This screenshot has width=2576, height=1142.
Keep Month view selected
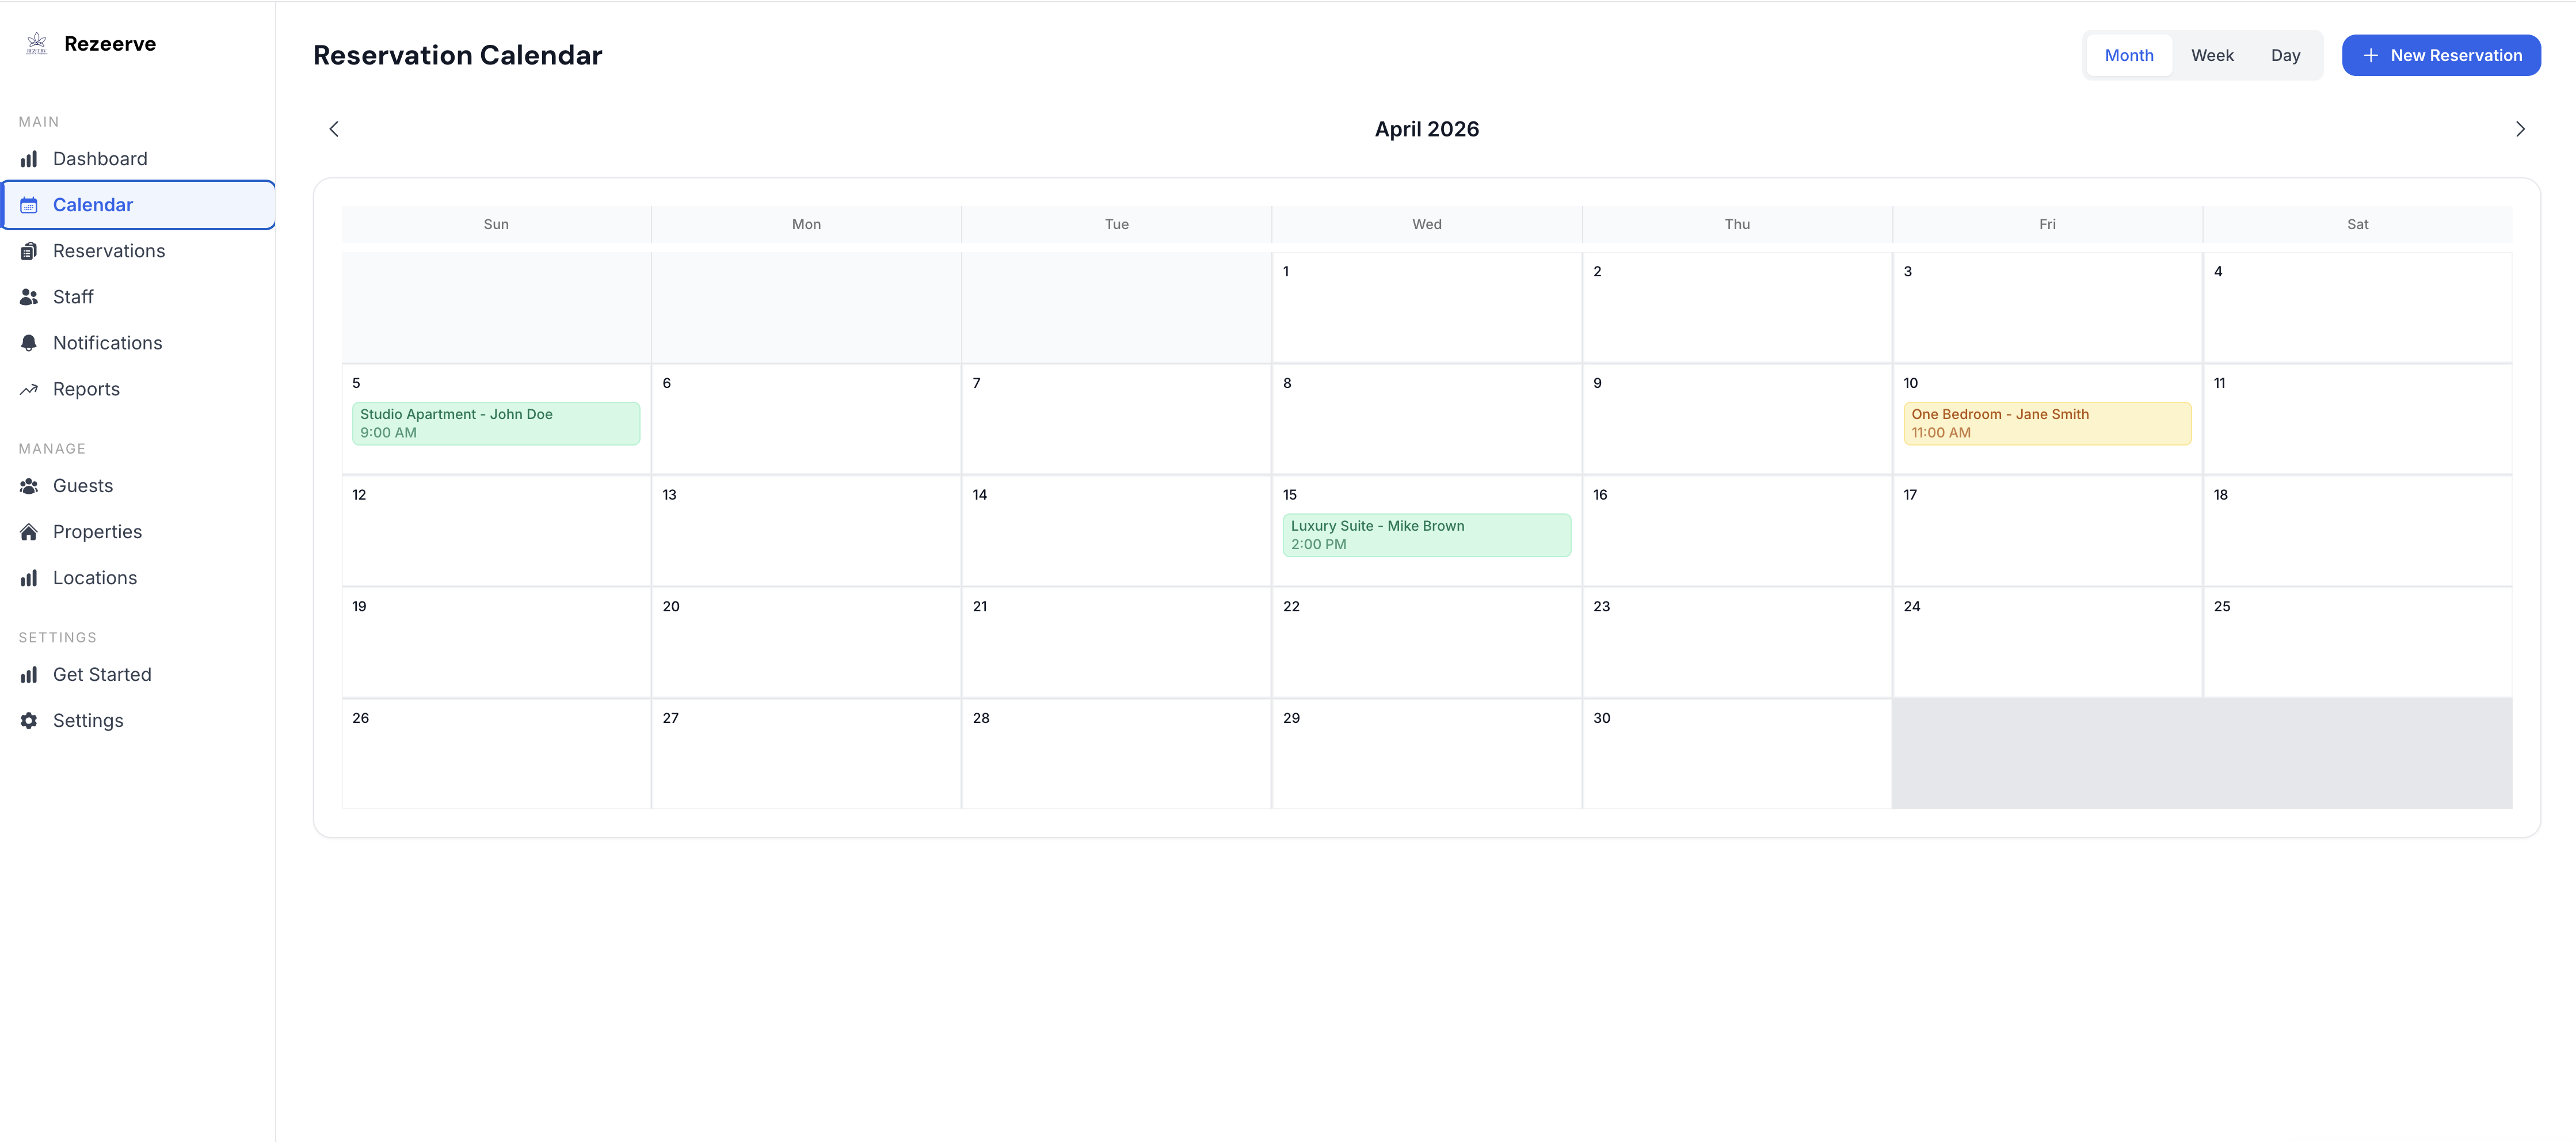point(2129,55)
